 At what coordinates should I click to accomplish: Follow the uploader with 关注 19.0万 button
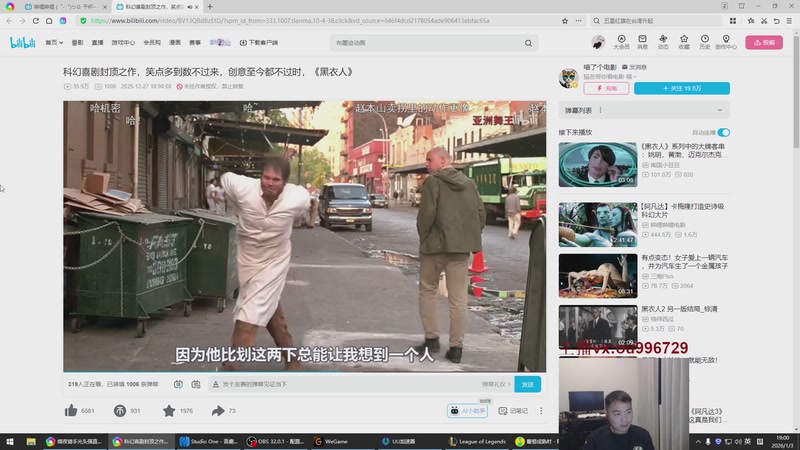tap(682, 88)
